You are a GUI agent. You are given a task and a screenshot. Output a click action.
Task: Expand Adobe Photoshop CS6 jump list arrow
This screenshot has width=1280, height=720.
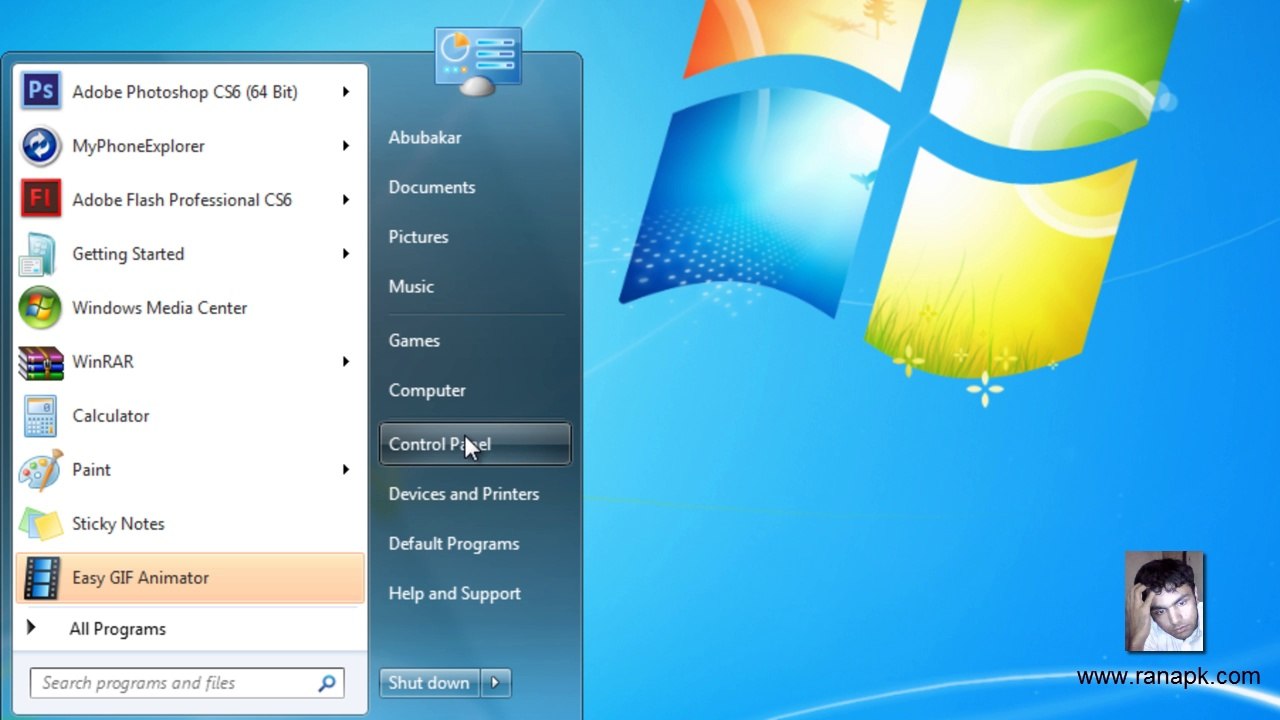click(x=345, y=92)
